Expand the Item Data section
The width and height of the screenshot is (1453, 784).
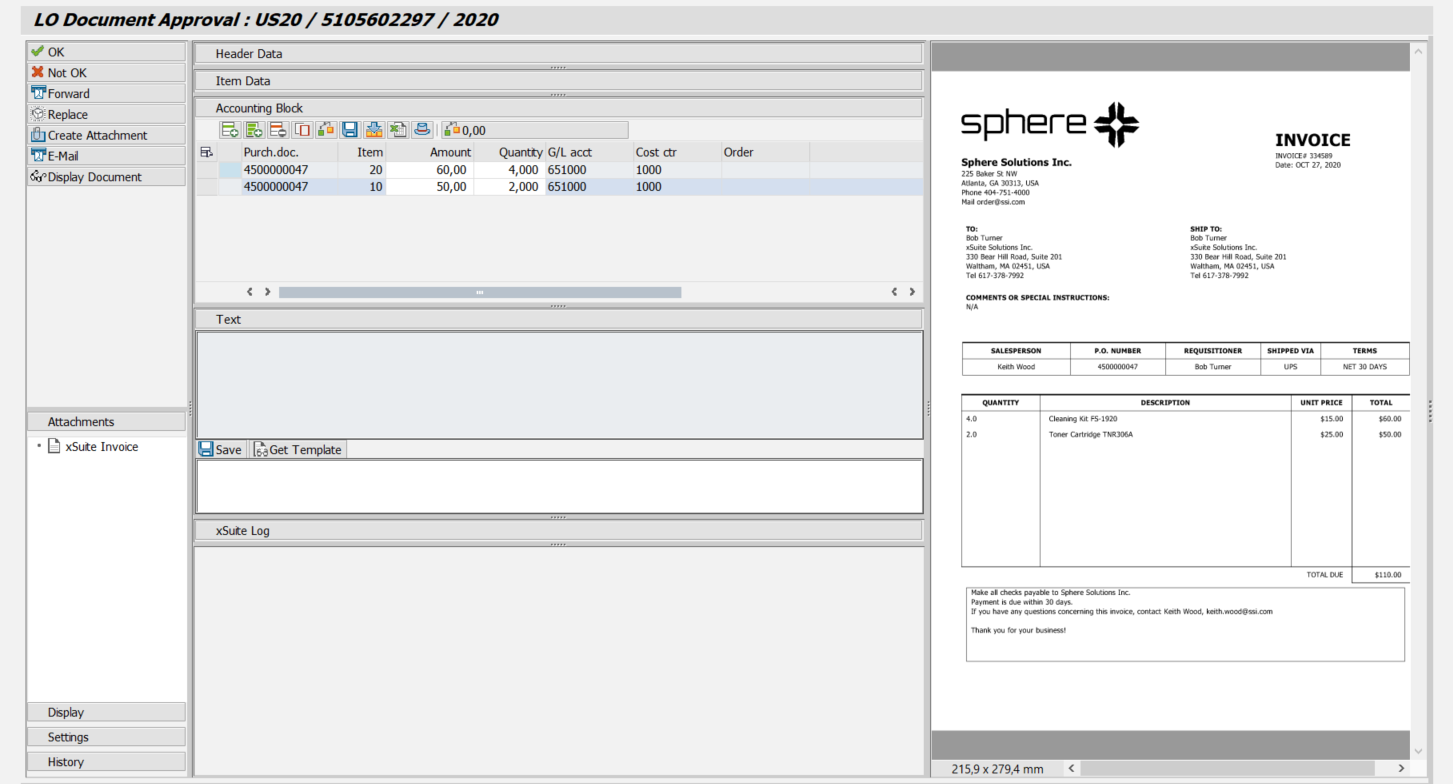pyautogui.click(x=557, y=81)
